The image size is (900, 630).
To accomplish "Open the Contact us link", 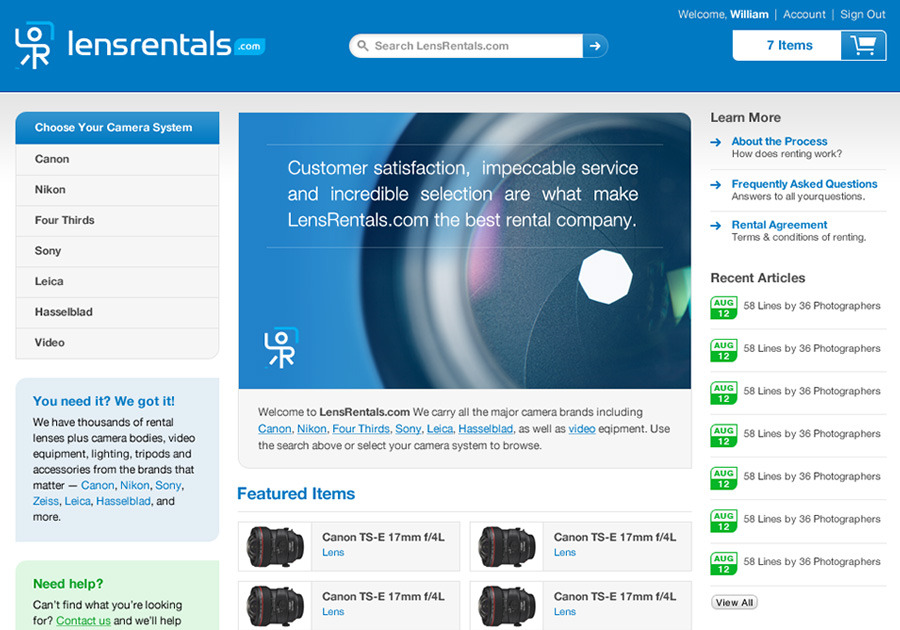I will coord(83,621).
